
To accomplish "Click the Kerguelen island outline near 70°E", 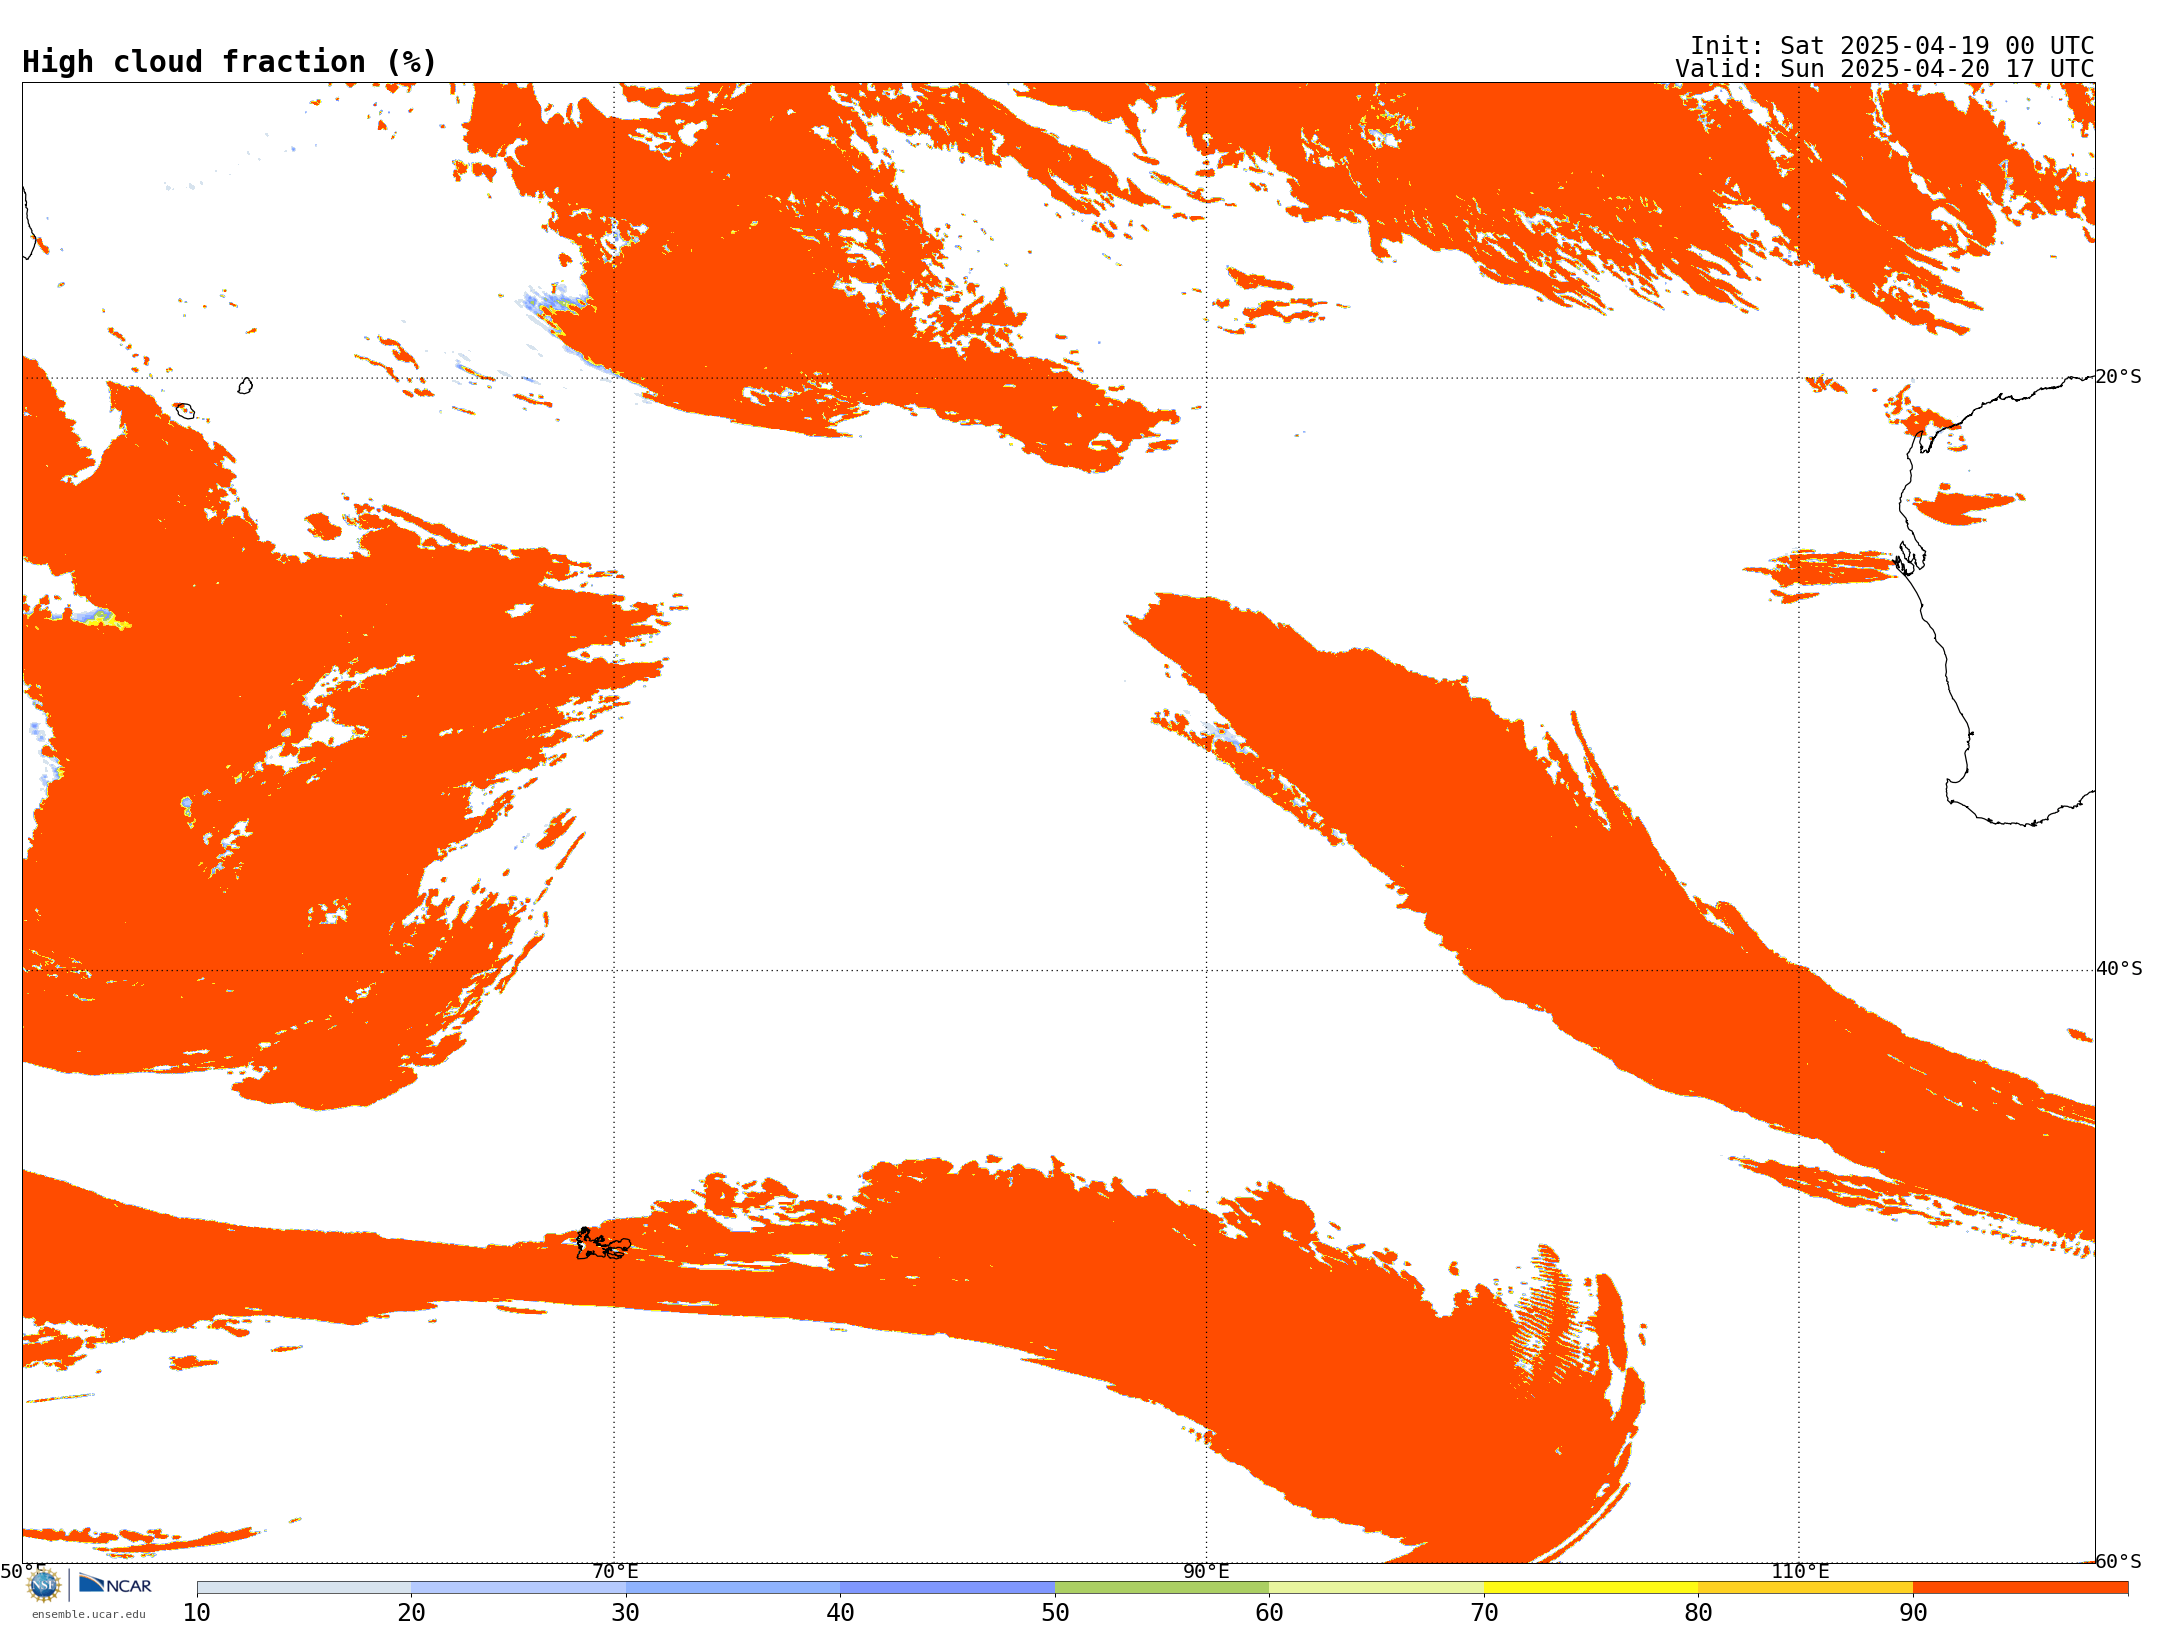I will [x=603, y=1244].
